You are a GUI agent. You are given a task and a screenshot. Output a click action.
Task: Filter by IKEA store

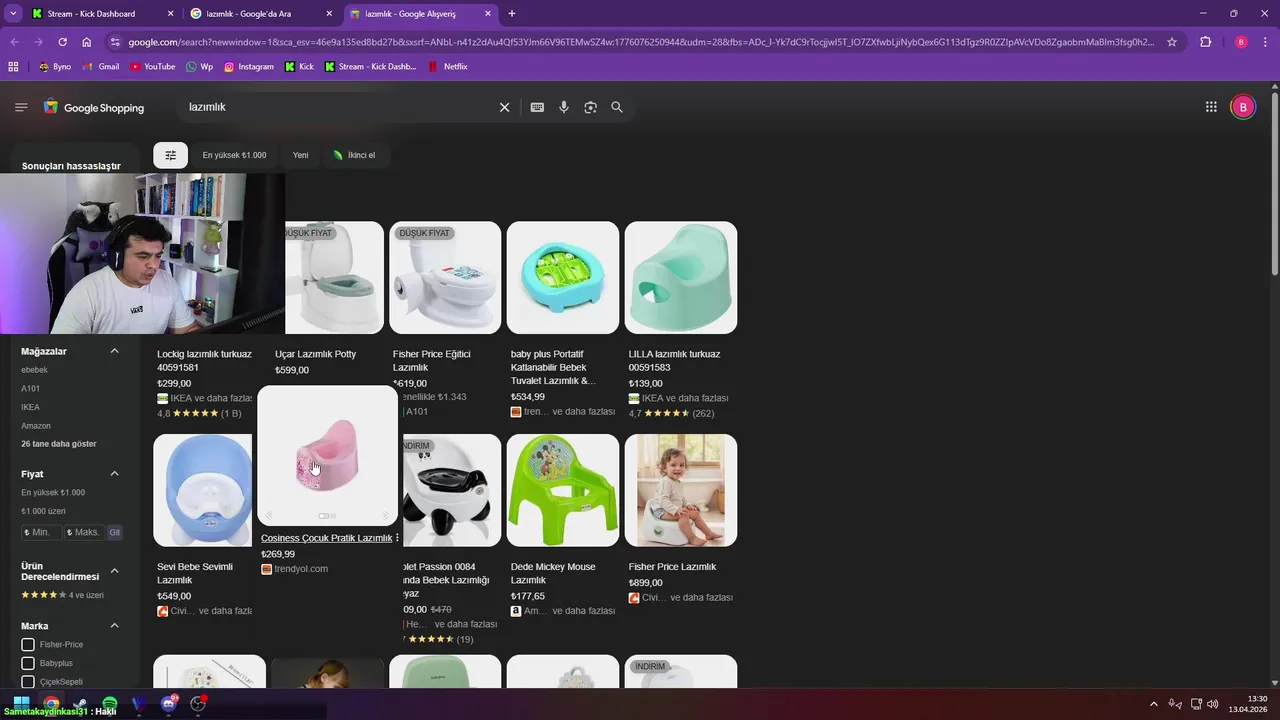(x=30, y=407)
